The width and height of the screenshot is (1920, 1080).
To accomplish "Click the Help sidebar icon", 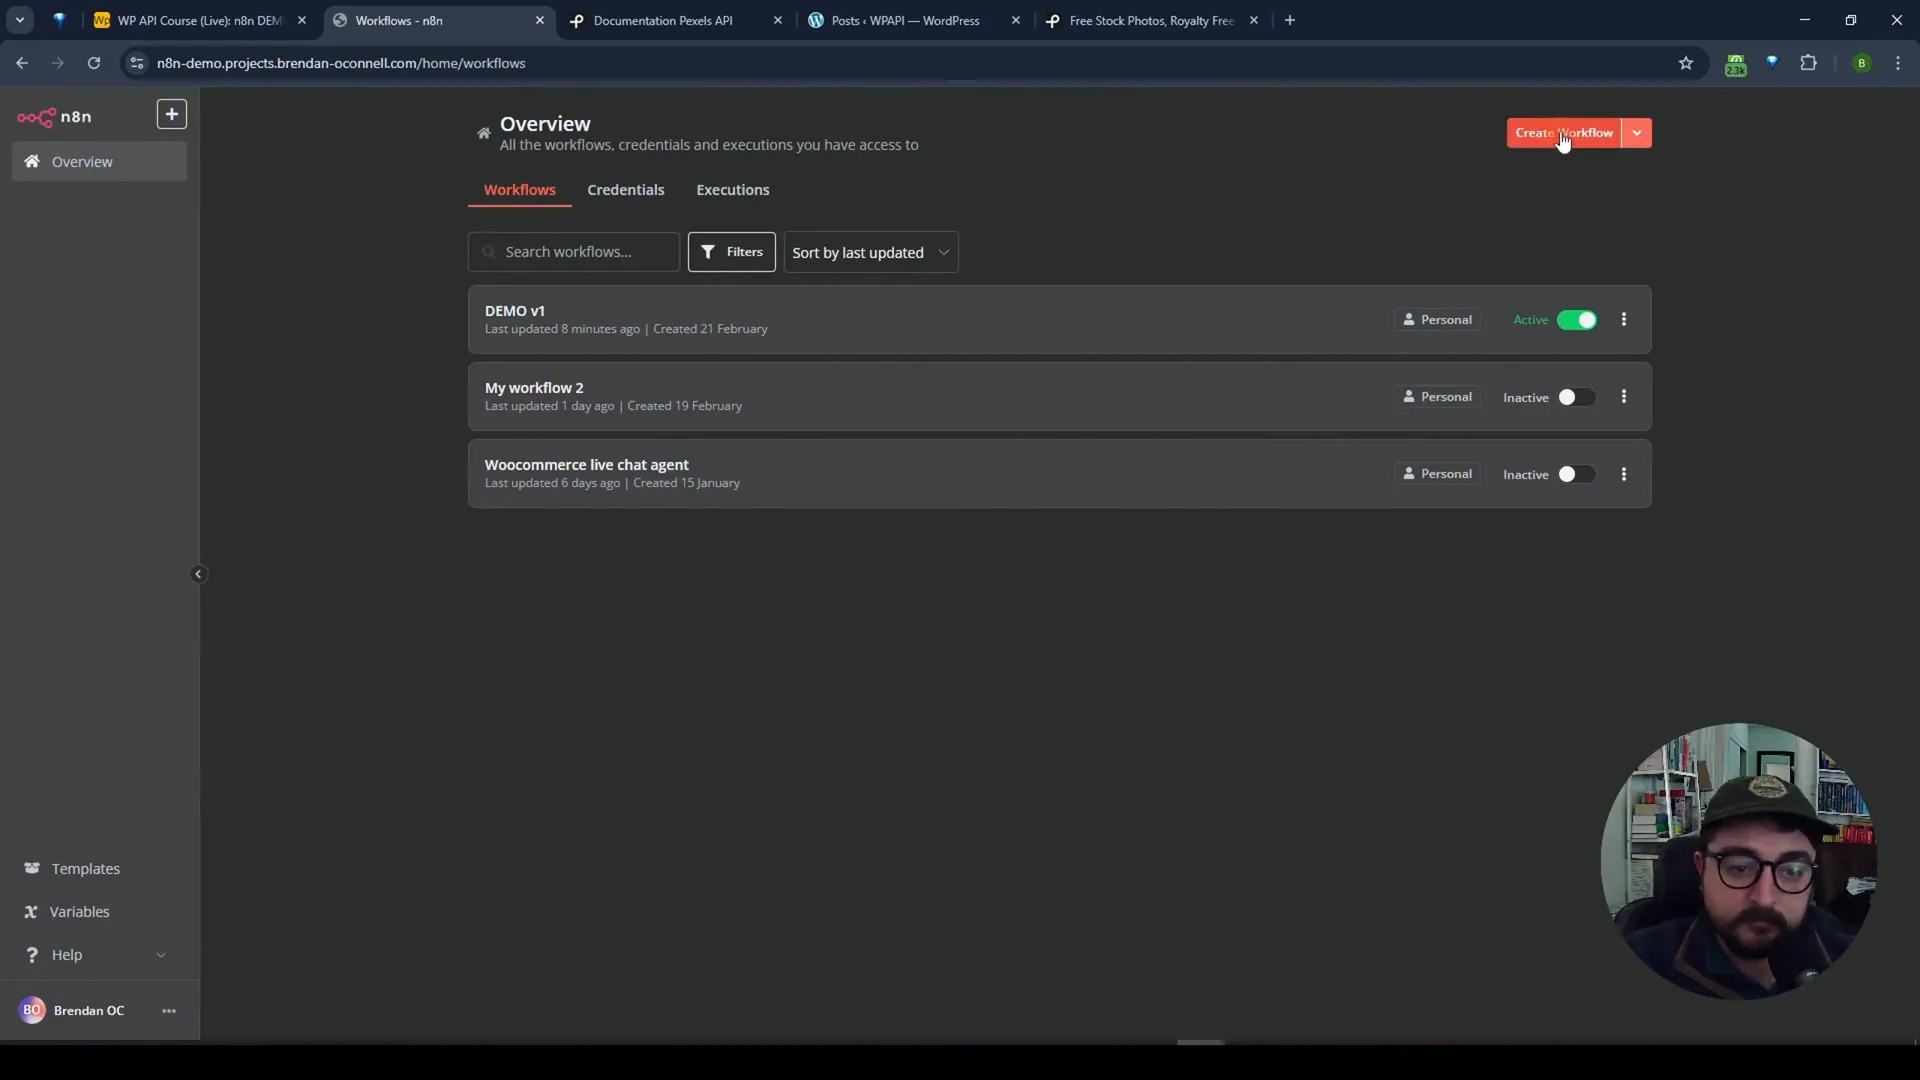I will (x=32, y=953).
